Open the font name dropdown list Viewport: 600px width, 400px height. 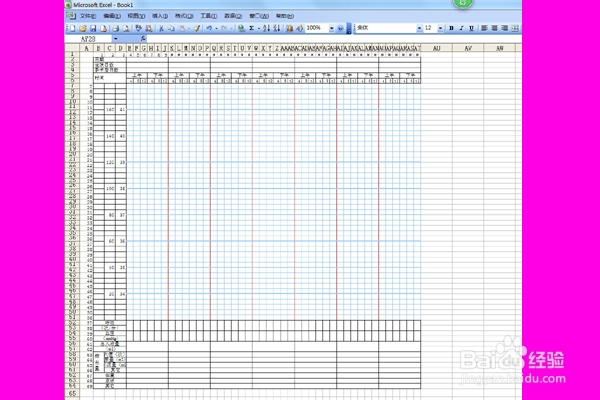coord(419,28)
